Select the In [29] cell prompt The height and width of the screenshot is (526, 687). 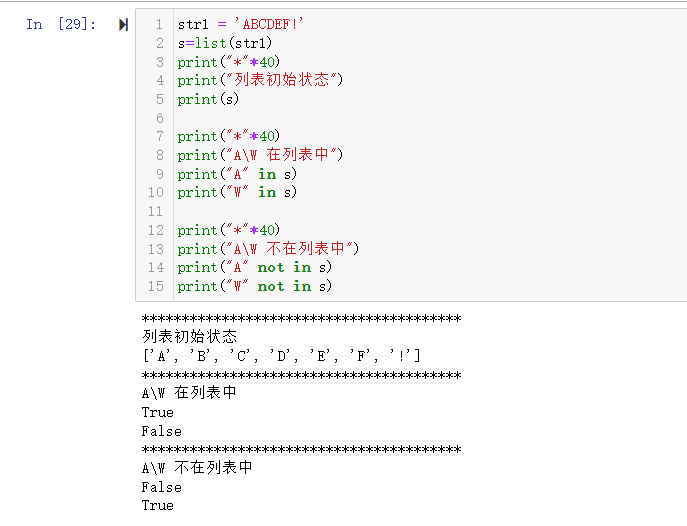click(x=61, y=24)
